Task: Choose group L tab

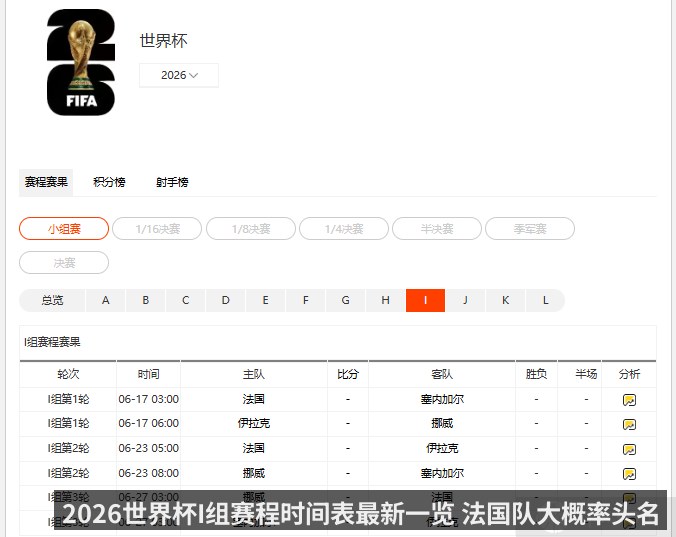Action: point(545,300)
